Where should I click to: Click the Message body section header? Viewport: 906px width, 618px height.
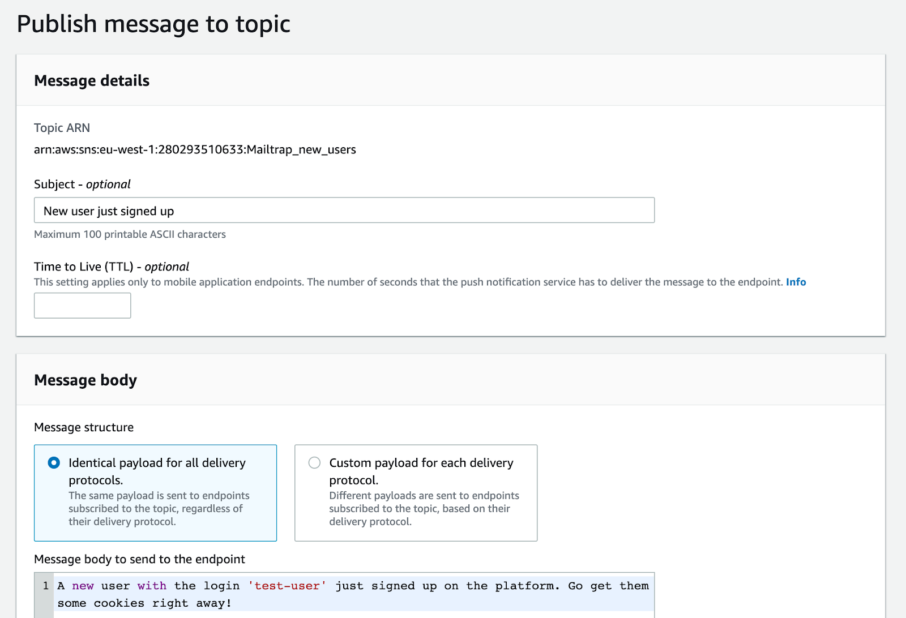tap(85, 381)
